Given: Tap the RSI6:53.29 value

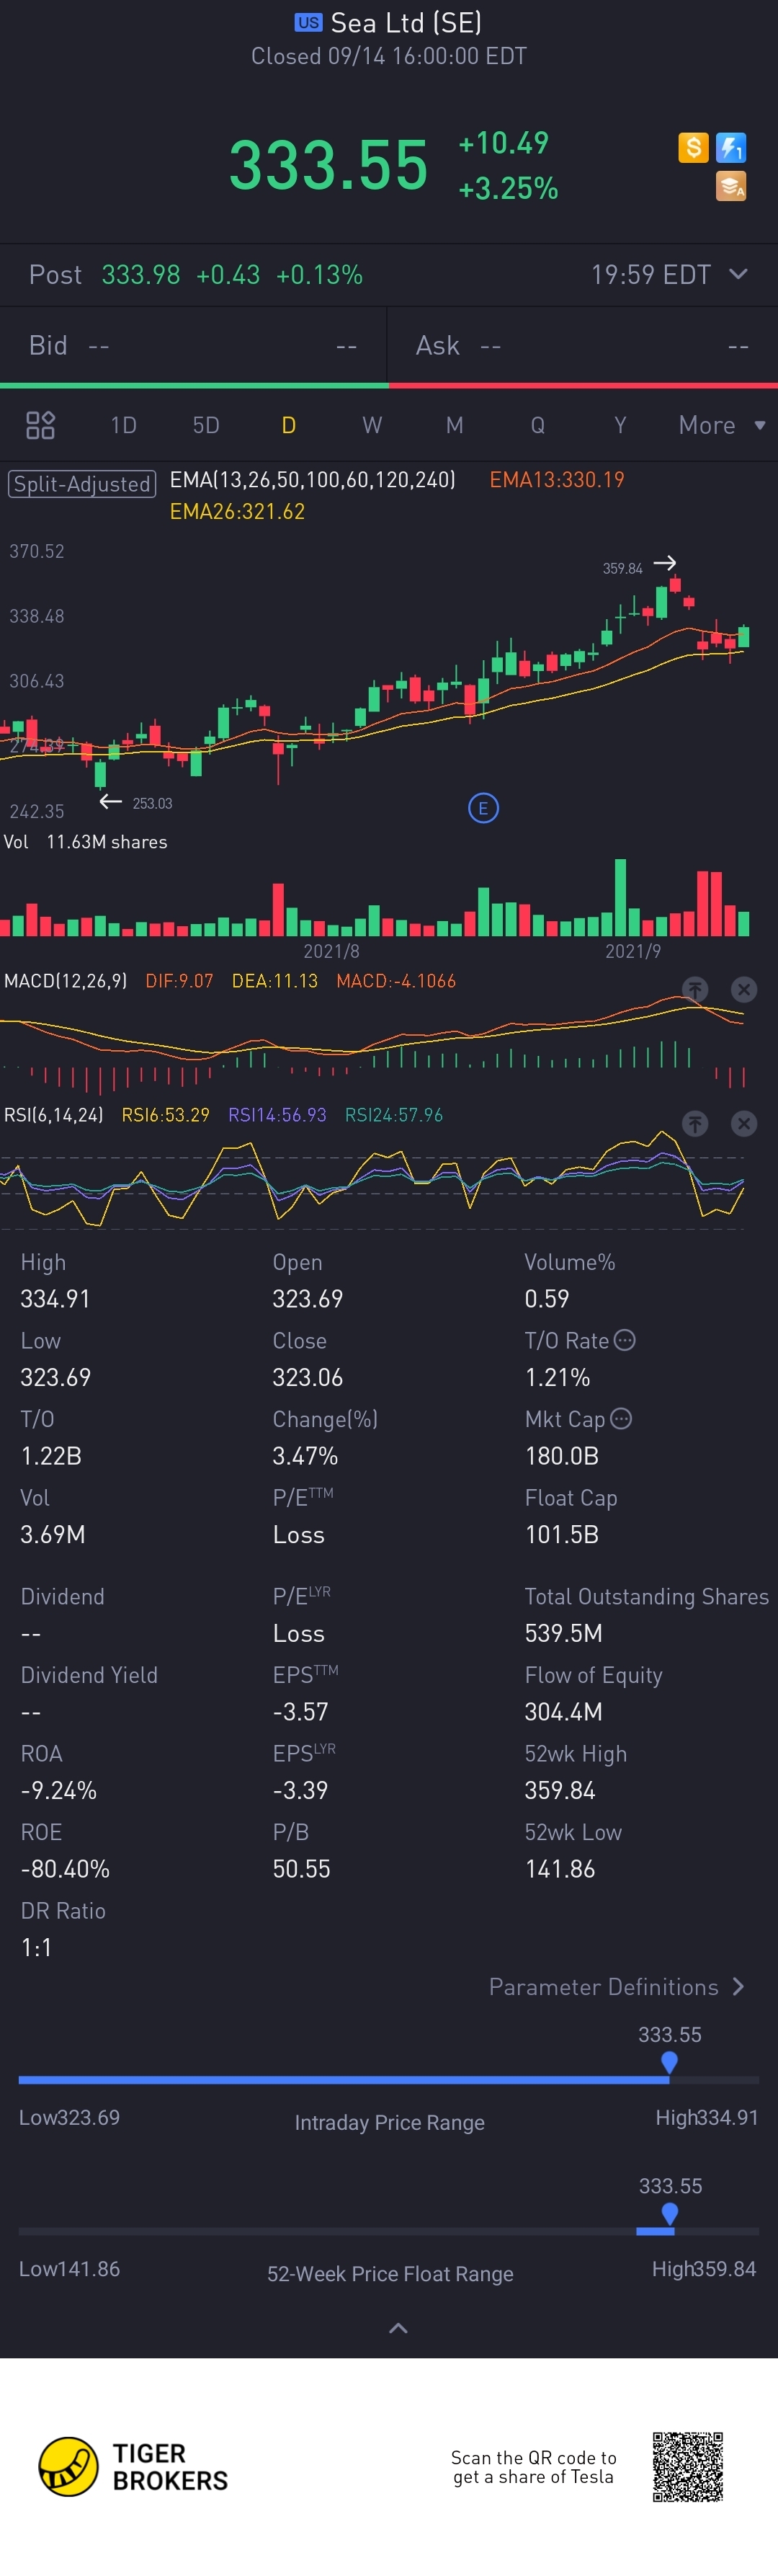Looking at the screenshot, I should click(x=165, y=1115).
